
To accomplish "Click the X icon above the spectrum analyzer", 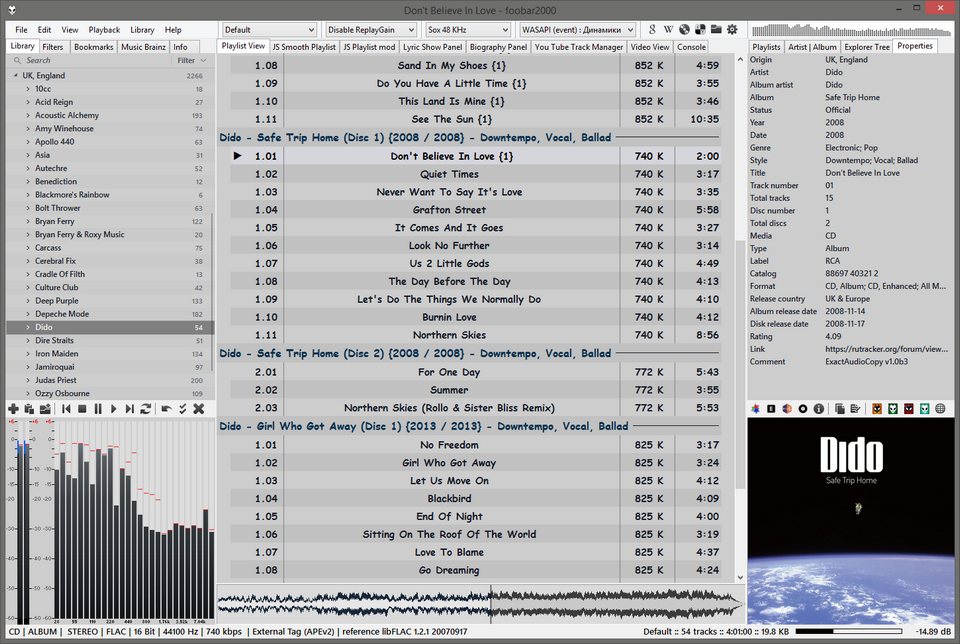I will coord(198,409).
